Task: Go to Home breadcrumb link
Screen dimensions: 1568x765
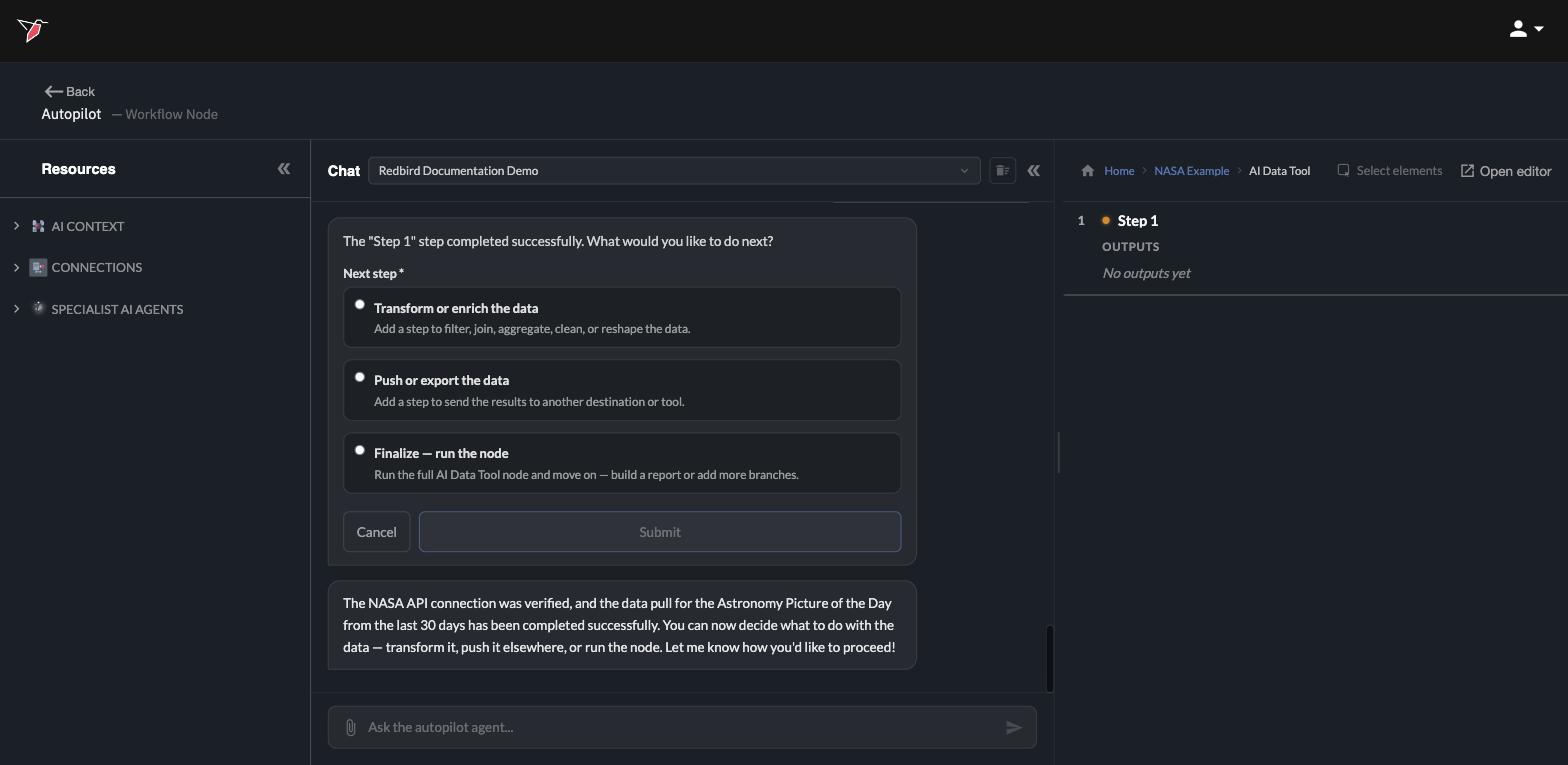Action: coord(1119,171)
